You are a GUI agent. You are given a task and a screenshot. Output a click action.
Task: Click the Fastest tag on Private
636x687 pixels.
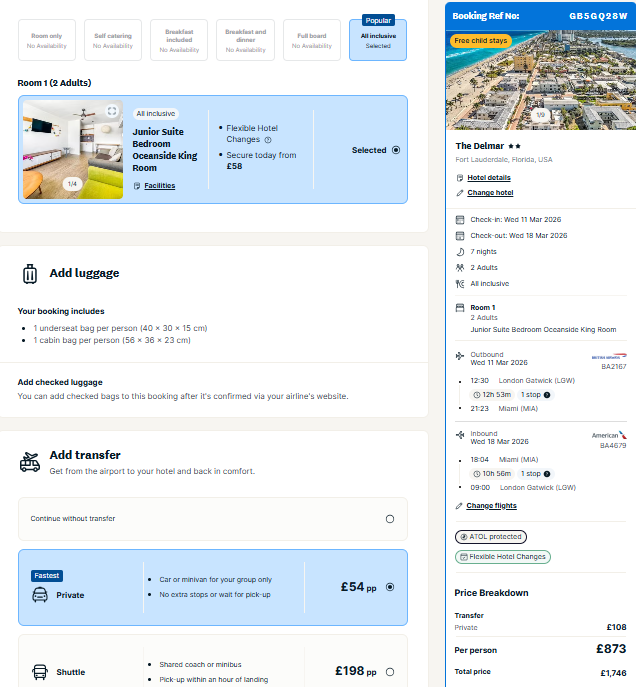coord(47,576)
